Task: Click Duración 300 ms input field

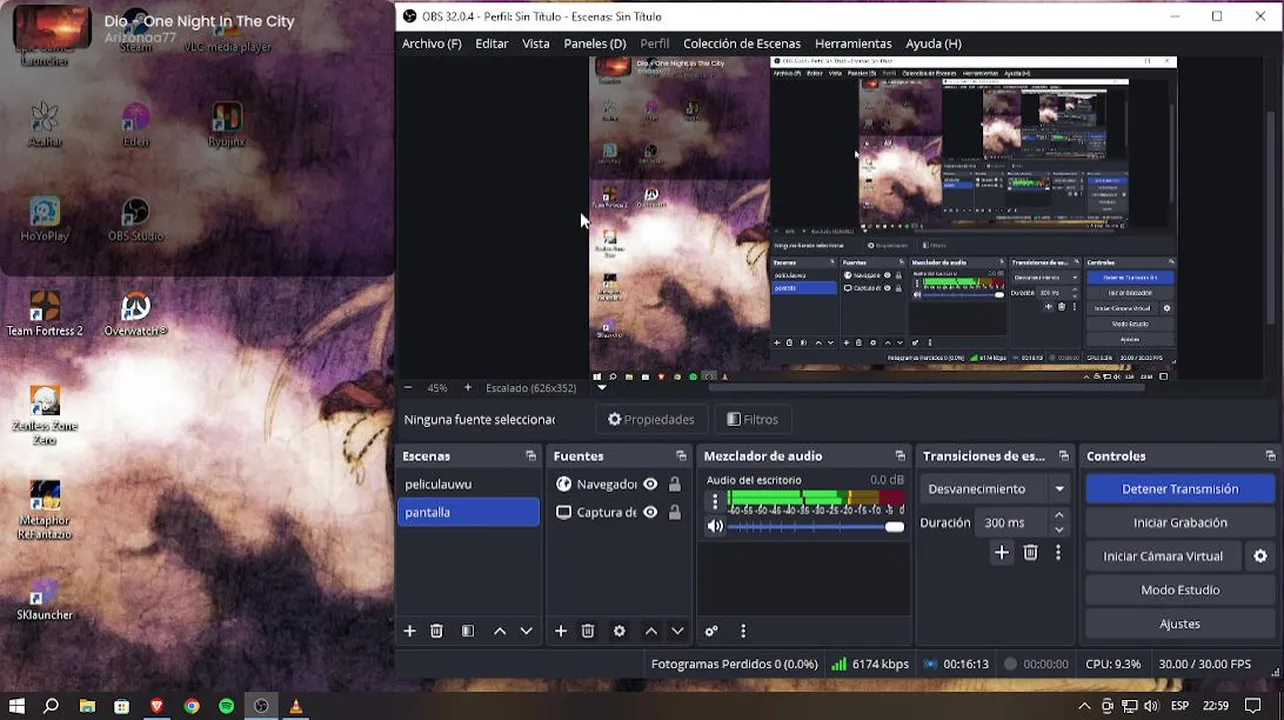Action: (x=1012, y=522)
